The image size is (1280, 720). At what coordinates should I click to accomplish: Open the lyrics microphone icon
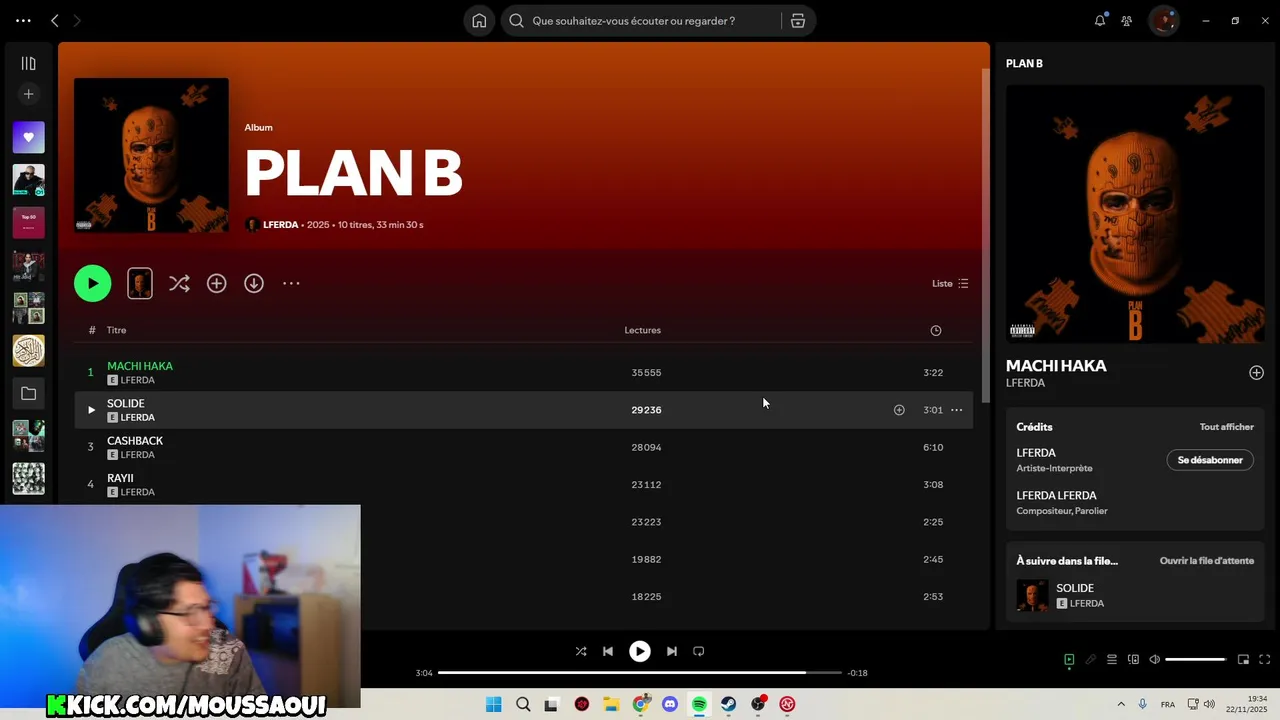(1091, 660)
